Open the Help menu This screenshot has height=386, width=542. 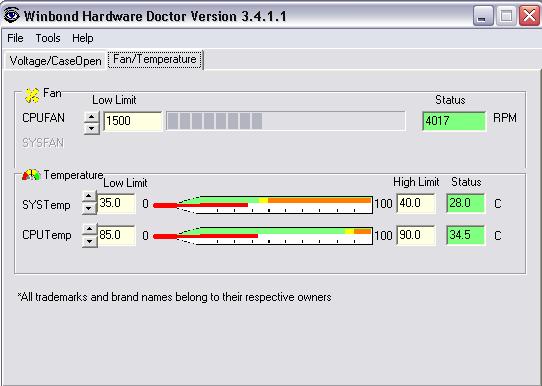tap(83, 38)
